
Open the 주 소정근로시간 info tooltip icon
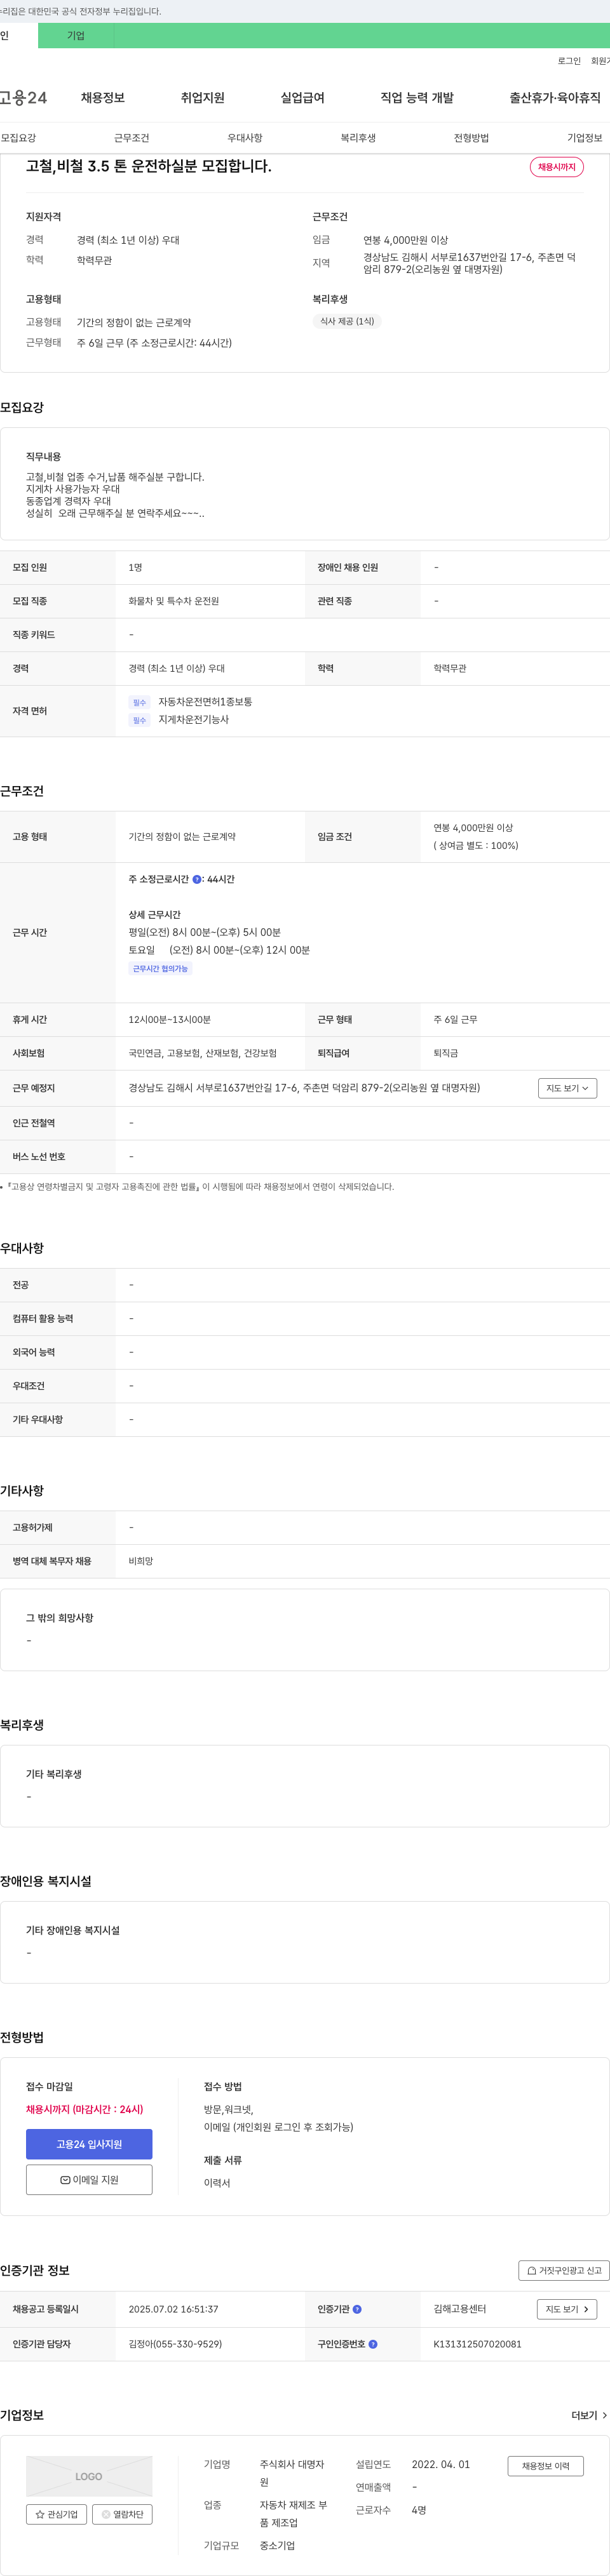(197, 879)
